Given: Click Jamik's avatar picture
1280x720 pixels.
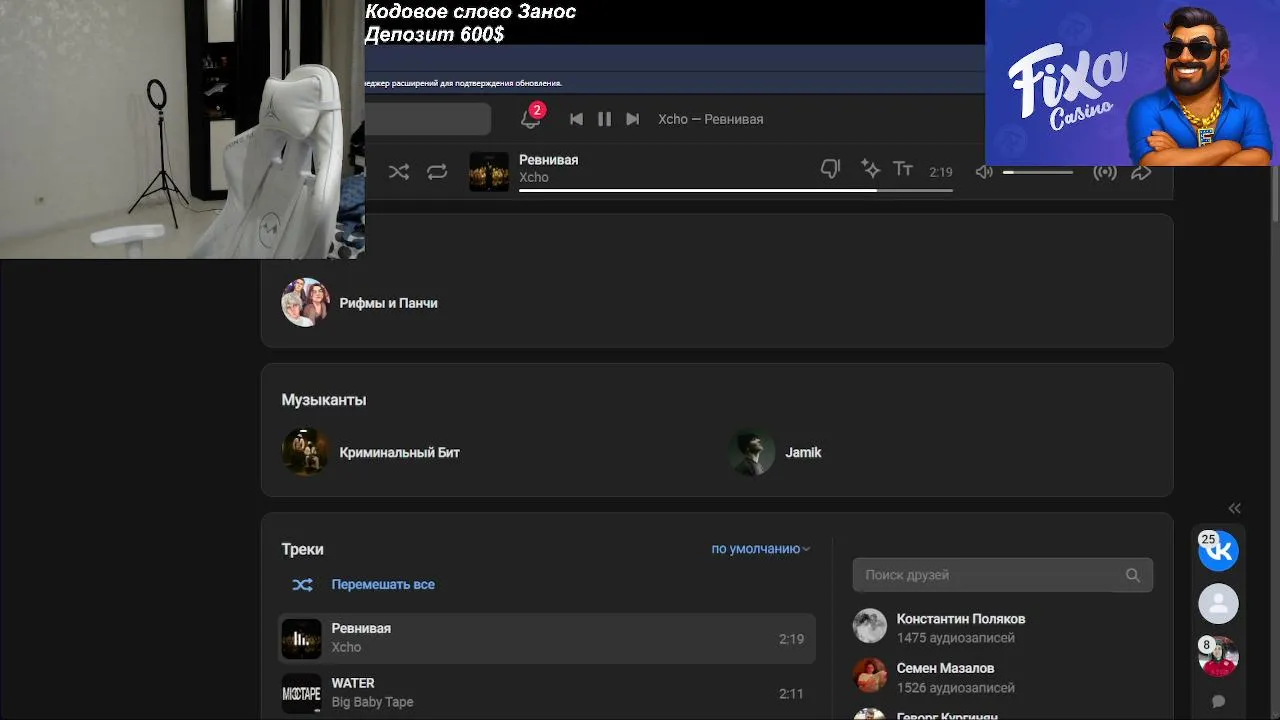Looking at the screenshot, I should 752,452.
